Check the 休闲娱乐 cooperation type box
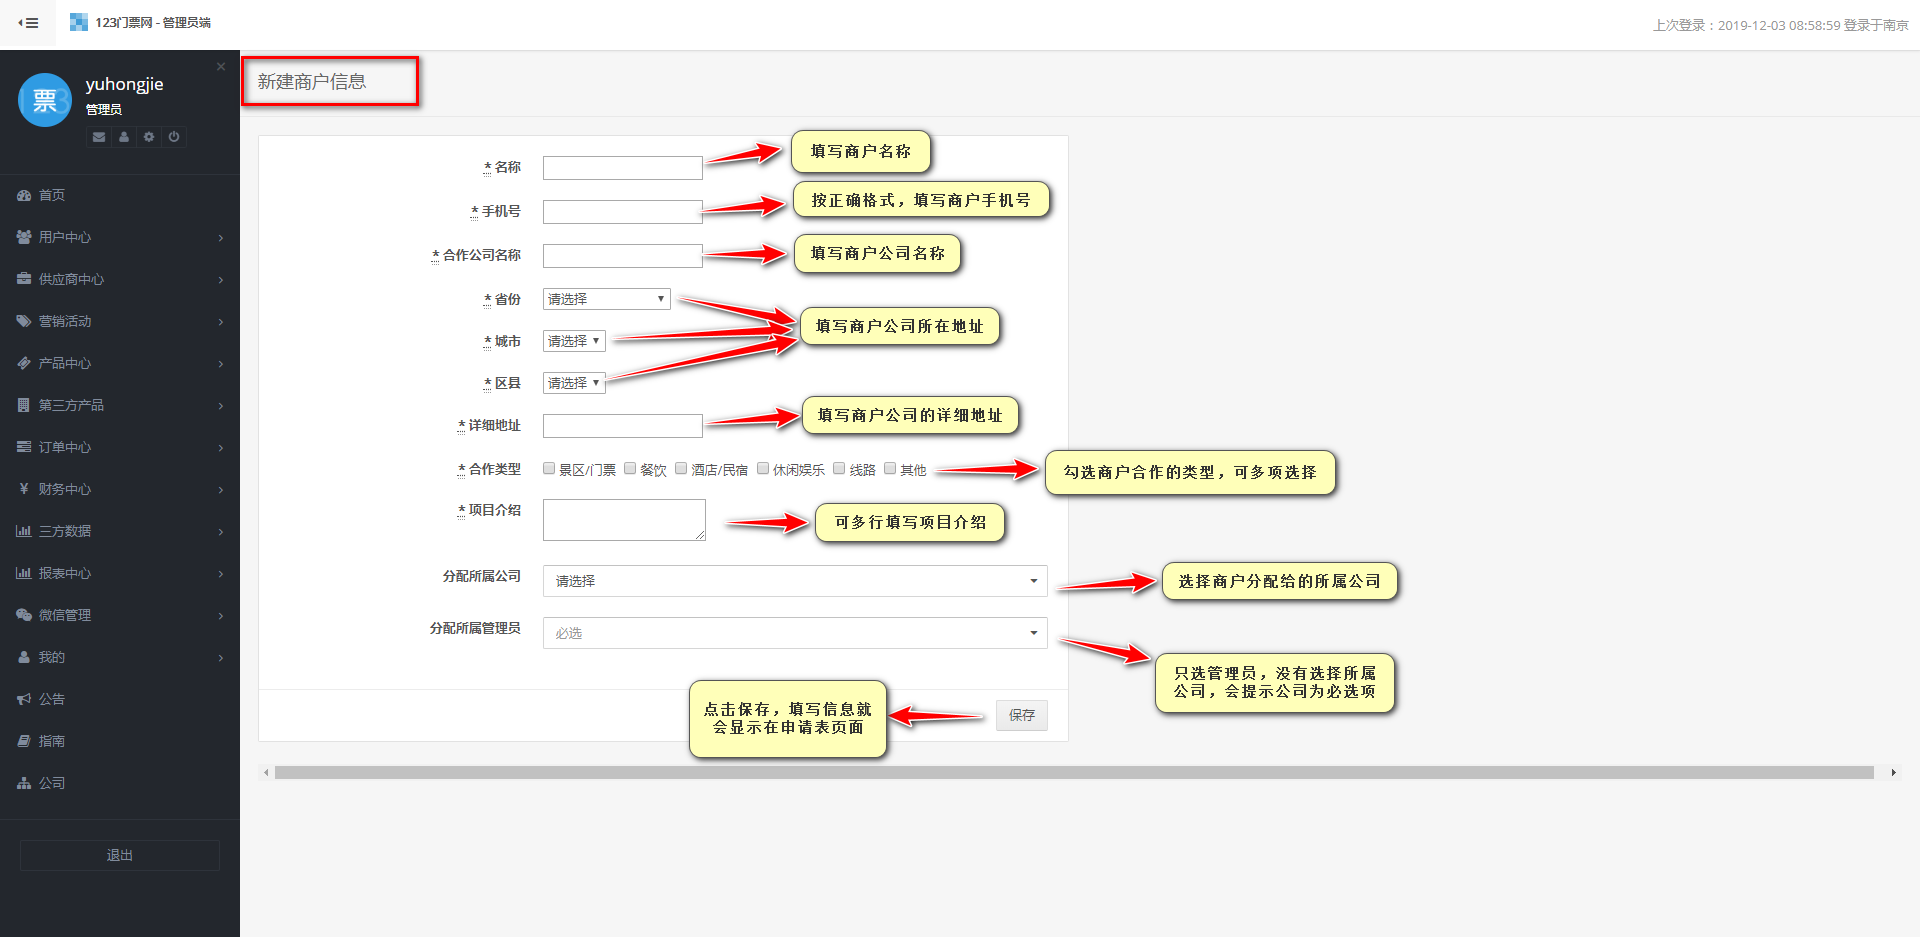Screen dimensions: 1920x937 point(763,468)
